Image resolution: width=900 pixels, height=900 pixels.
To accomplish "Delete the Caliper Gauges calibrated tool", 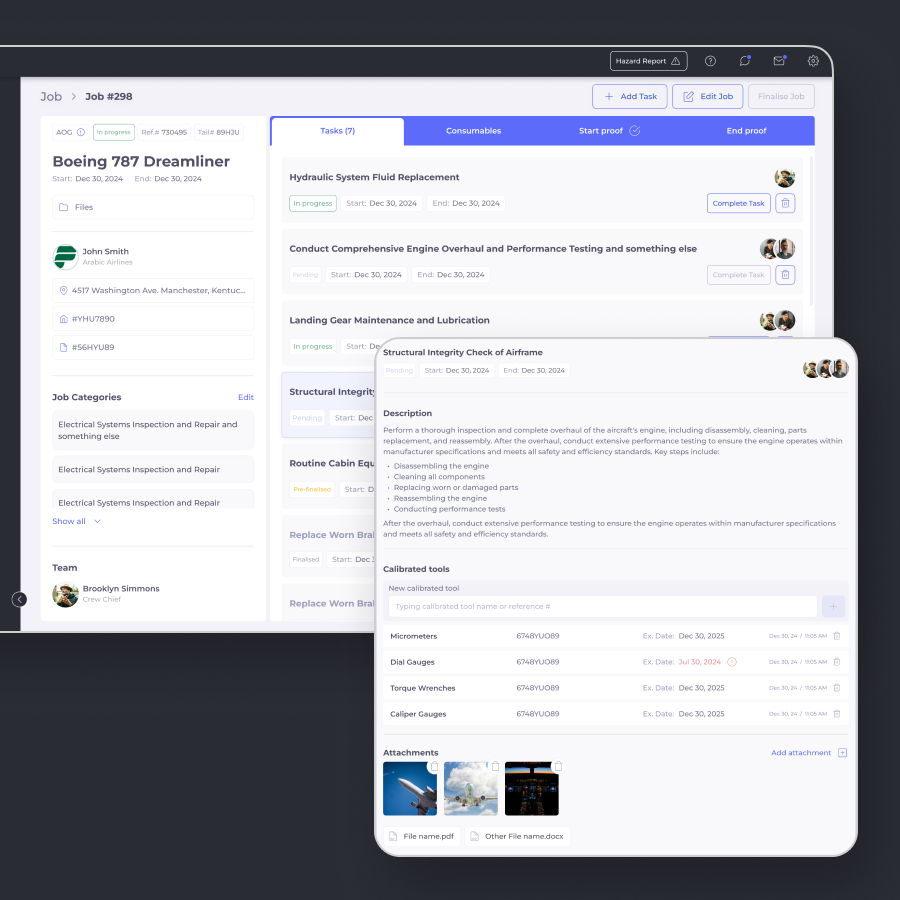I will pos(837,714).
